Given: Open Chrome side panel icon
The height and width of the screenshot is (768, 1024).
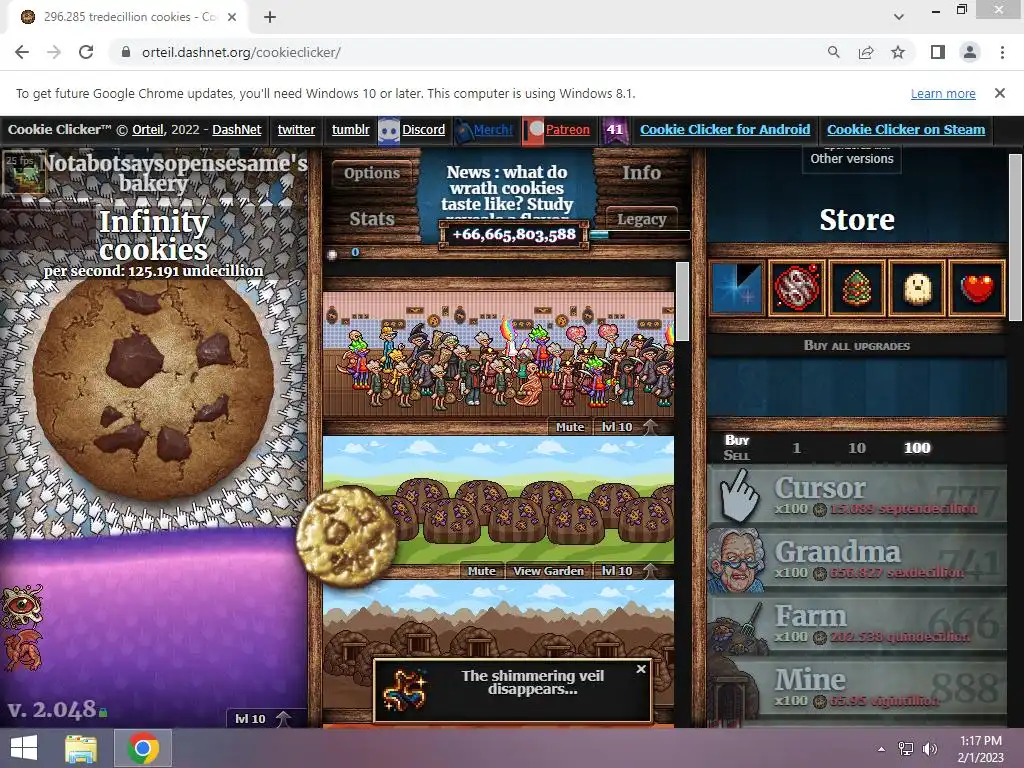Looking at the screenshot, I should (938, 52).
